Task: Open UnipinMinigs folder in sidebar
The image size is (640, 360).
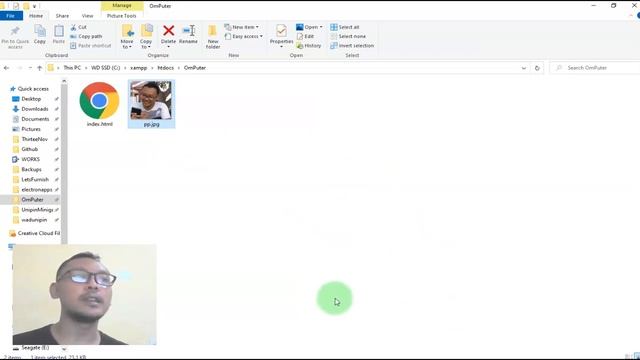Action: [37, 210]
